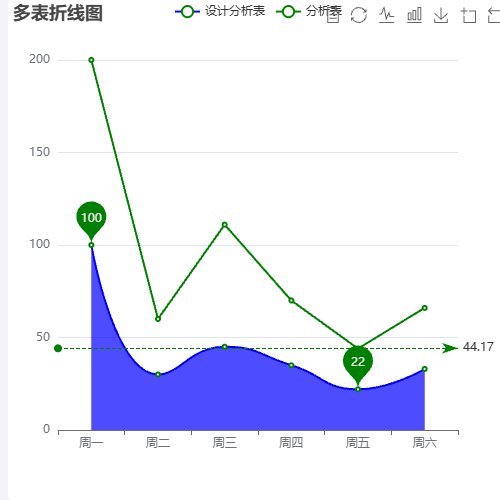This screenshot has width=500, height=500.
Task: Click the min value pin labeled 22
Action: (358, 362)
